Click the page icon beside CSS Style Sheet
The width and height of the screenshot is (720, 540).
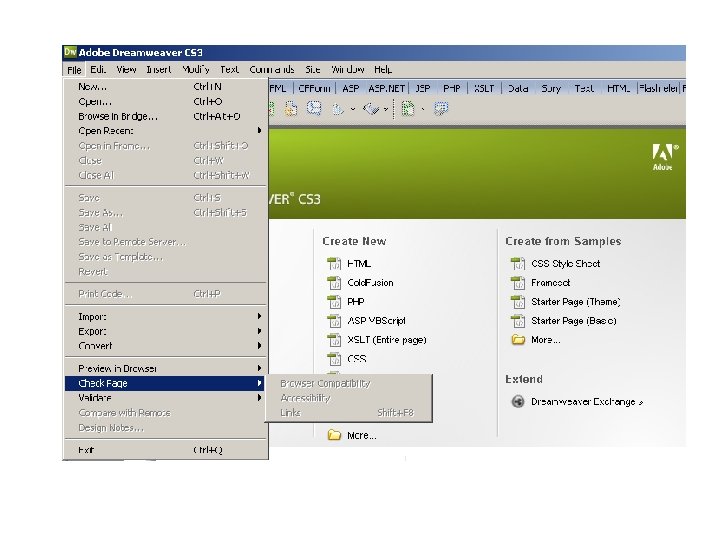tap(518, 264)
